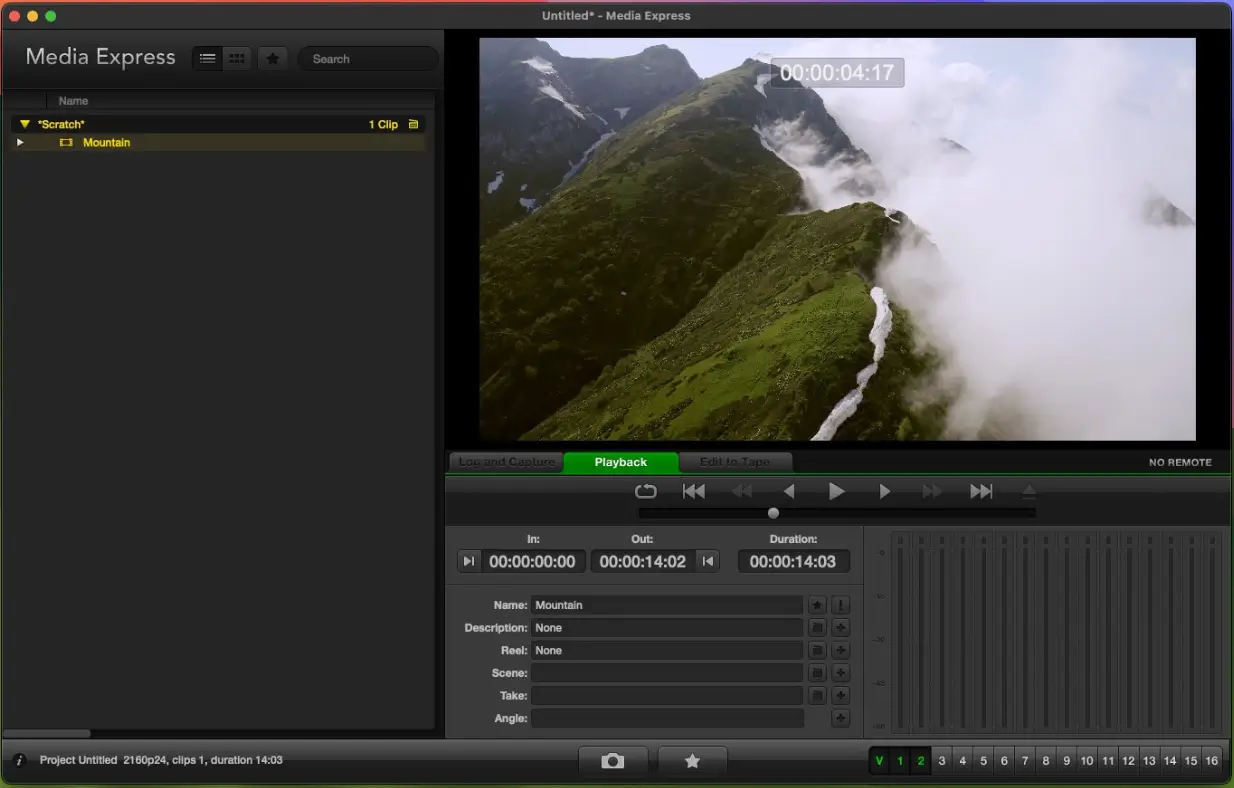
Task: Enable audio channel 16
Action: [1212, 761]
